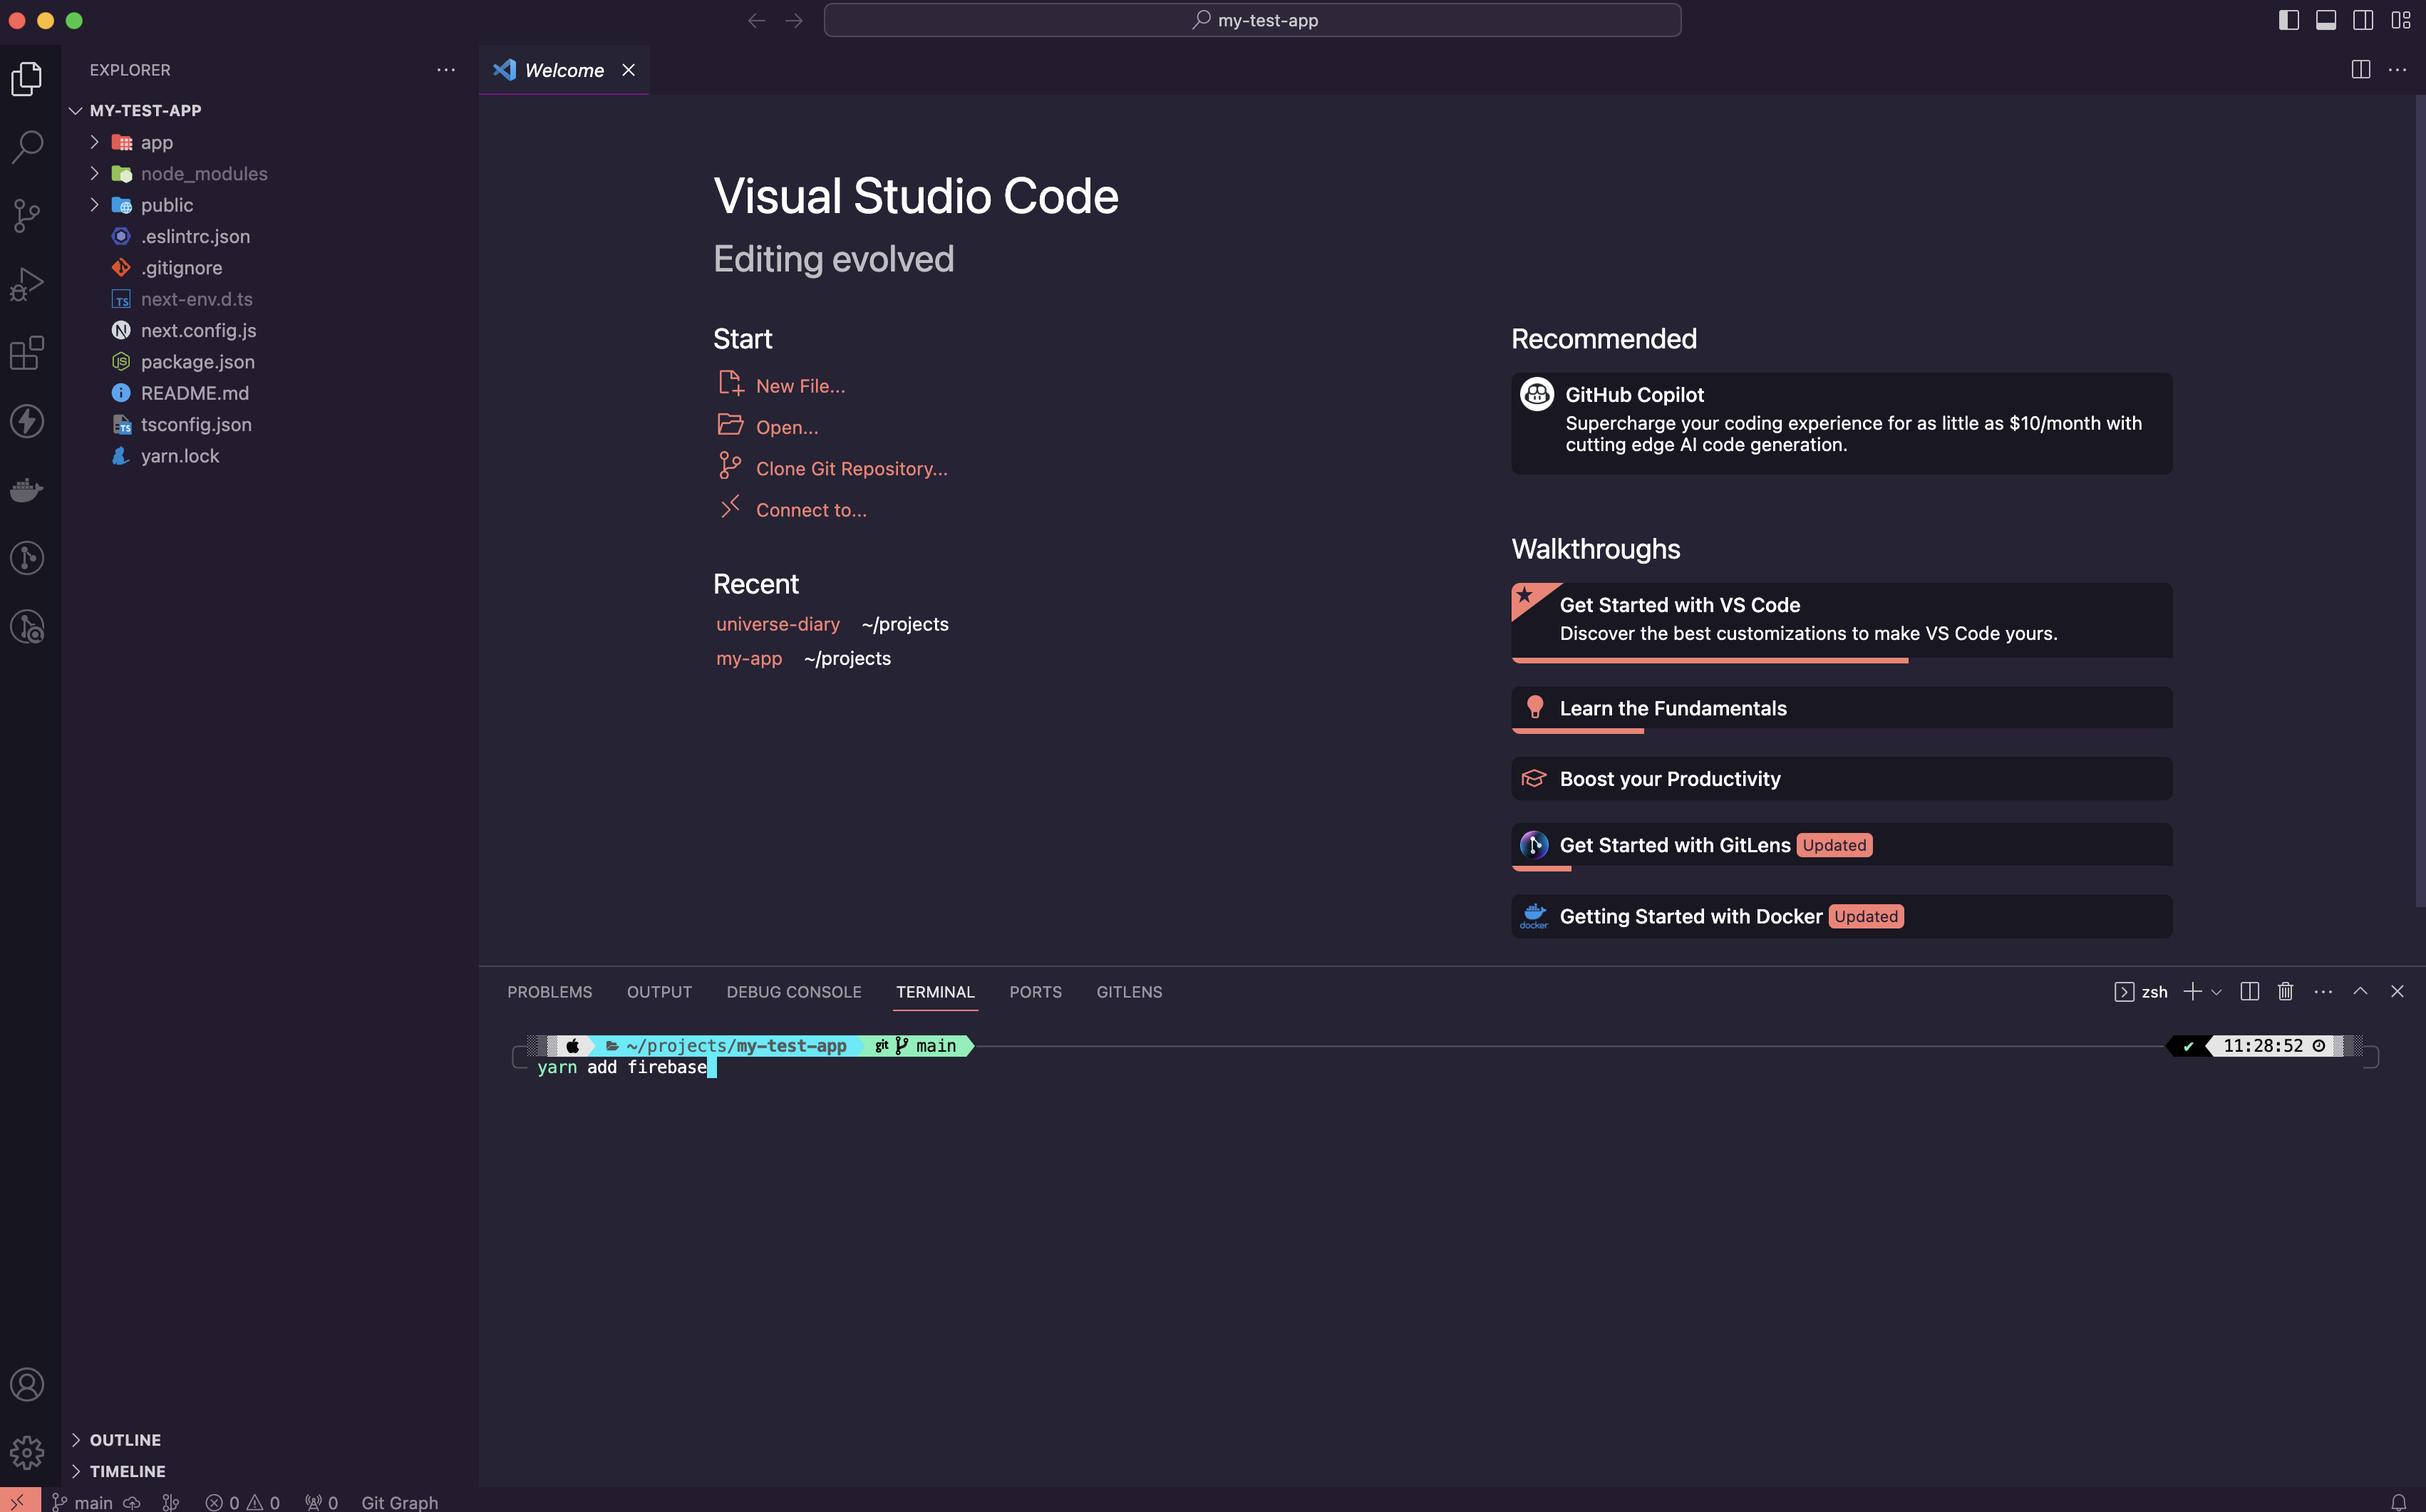Customize layout icon in title bar
2426x1512 pixels.
[x=2401, y=20]
